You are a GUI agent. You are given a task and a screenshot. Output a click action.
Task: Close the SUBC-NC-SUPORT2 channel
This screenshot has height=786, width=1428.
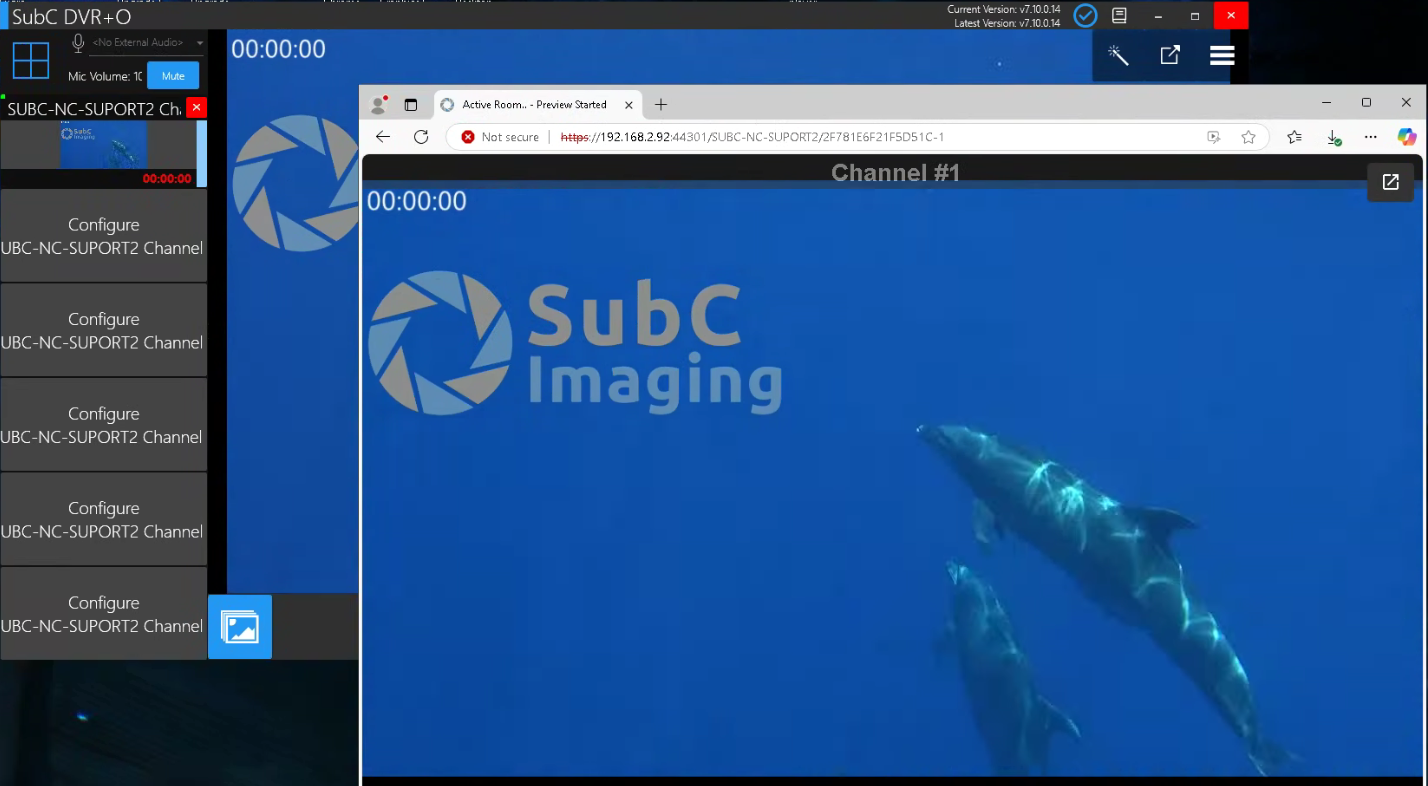coord(197,108)
